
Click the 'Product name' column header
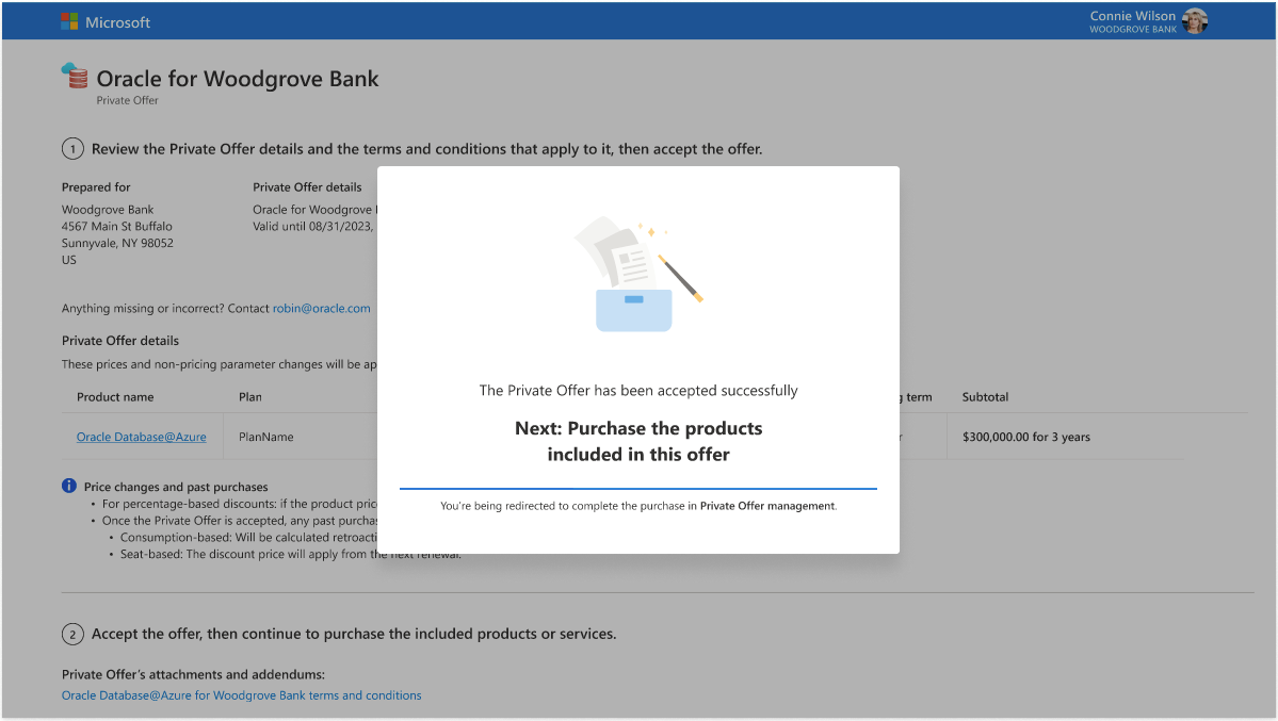[115, 397]
